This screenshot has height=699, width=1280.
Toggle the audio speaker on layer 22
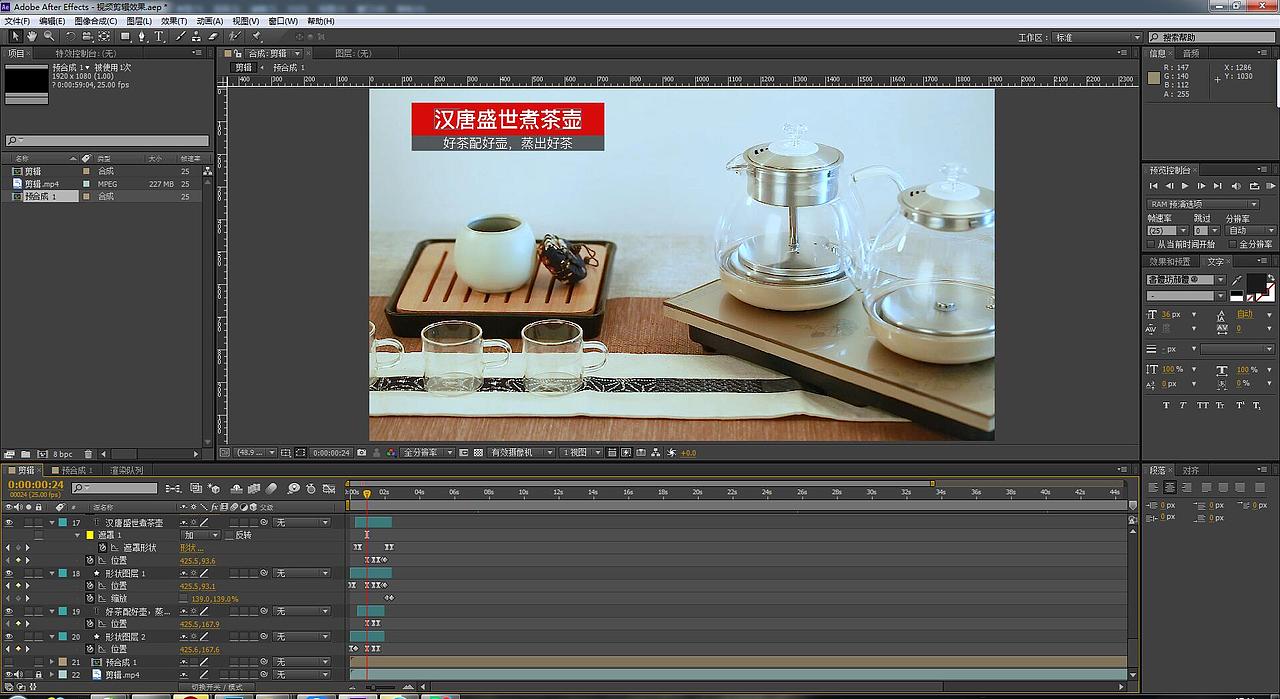[x=19, y=675]
